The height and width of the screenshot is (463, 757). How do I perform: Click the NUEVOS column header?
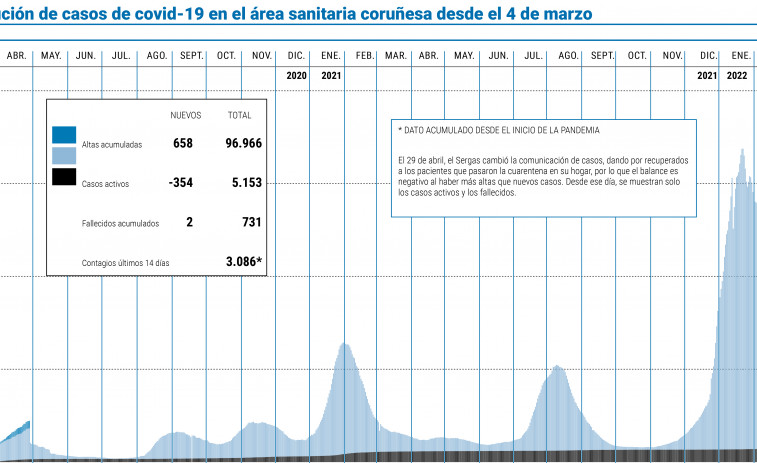click(x=186, y=115)
